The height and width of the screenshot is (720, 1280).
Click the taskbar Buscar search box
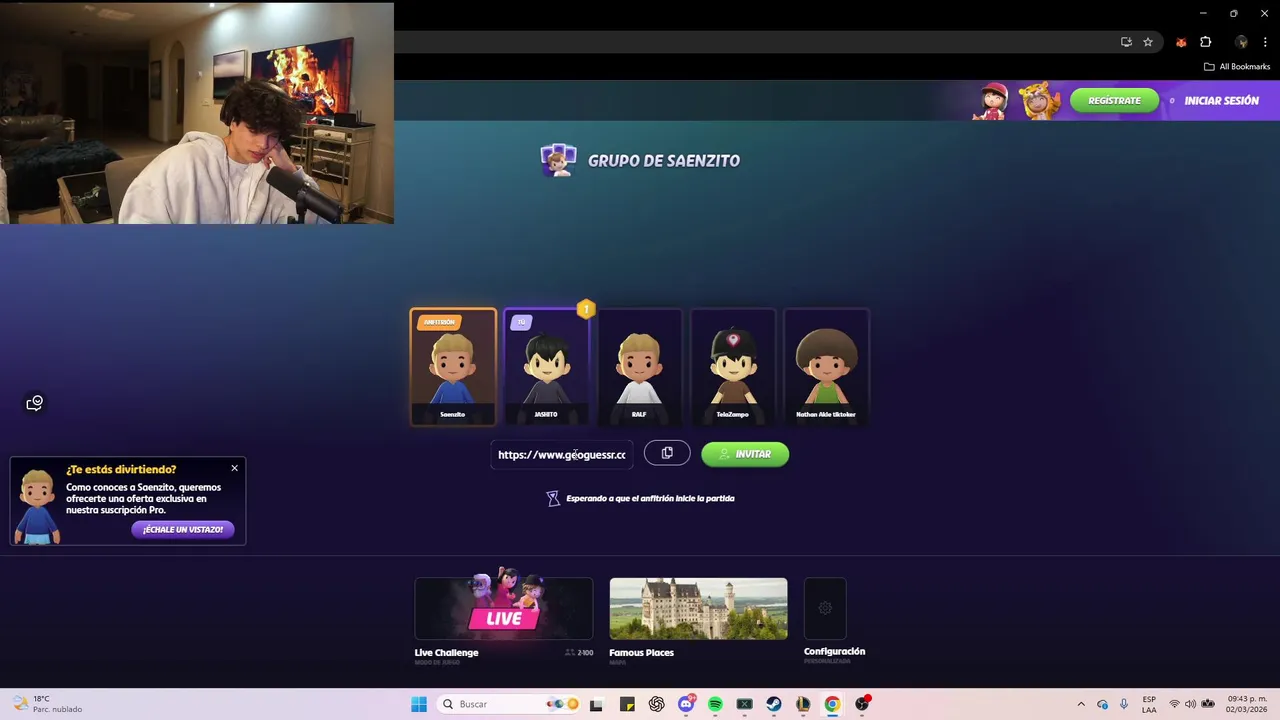click(510, 704)
